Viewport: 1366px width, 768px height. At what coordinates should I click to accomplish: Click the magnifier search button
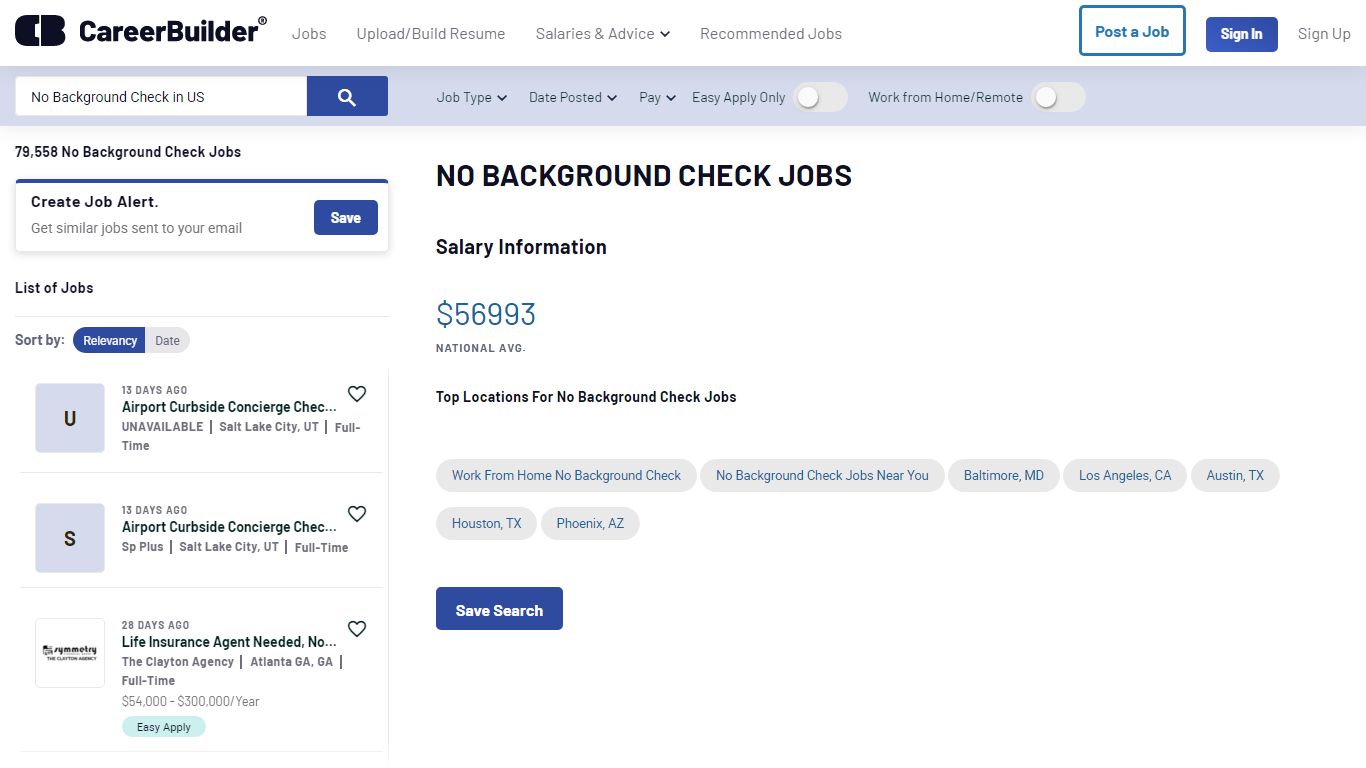347,96
